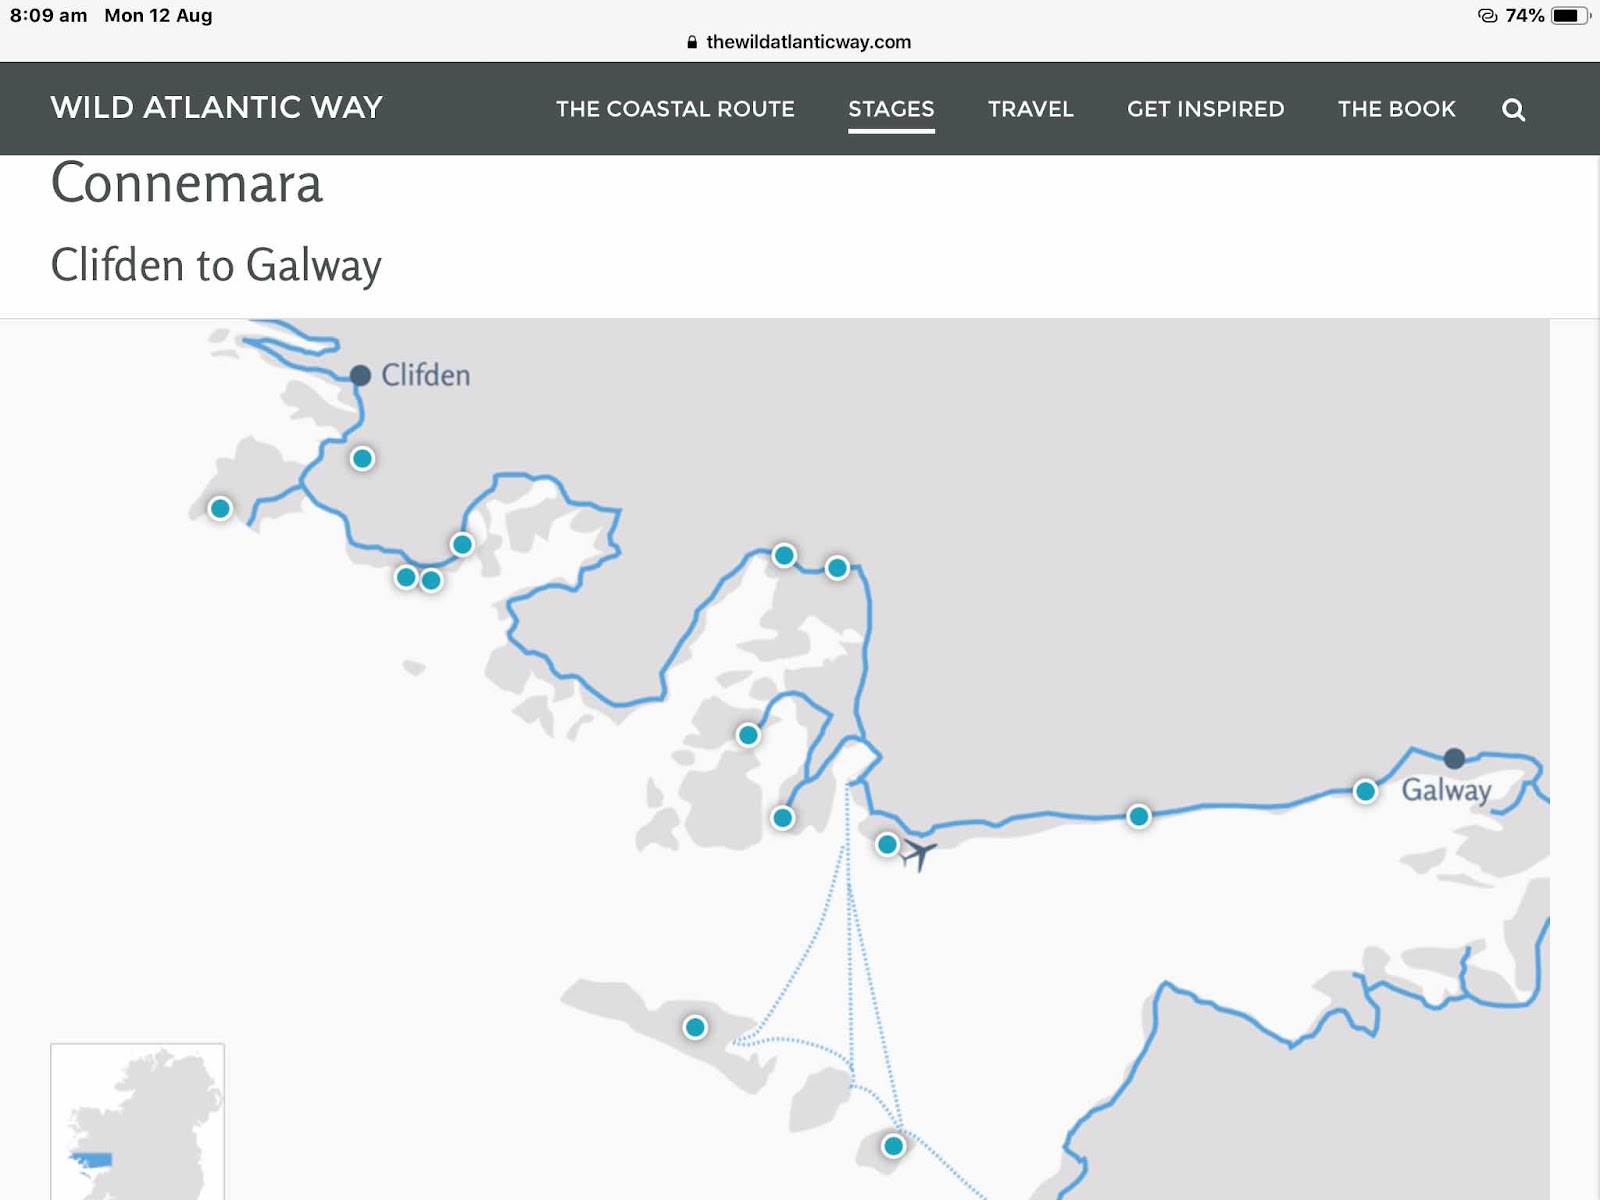
Task: Click the left marker of the adjacent teal pair
Action: coord(406,577)
